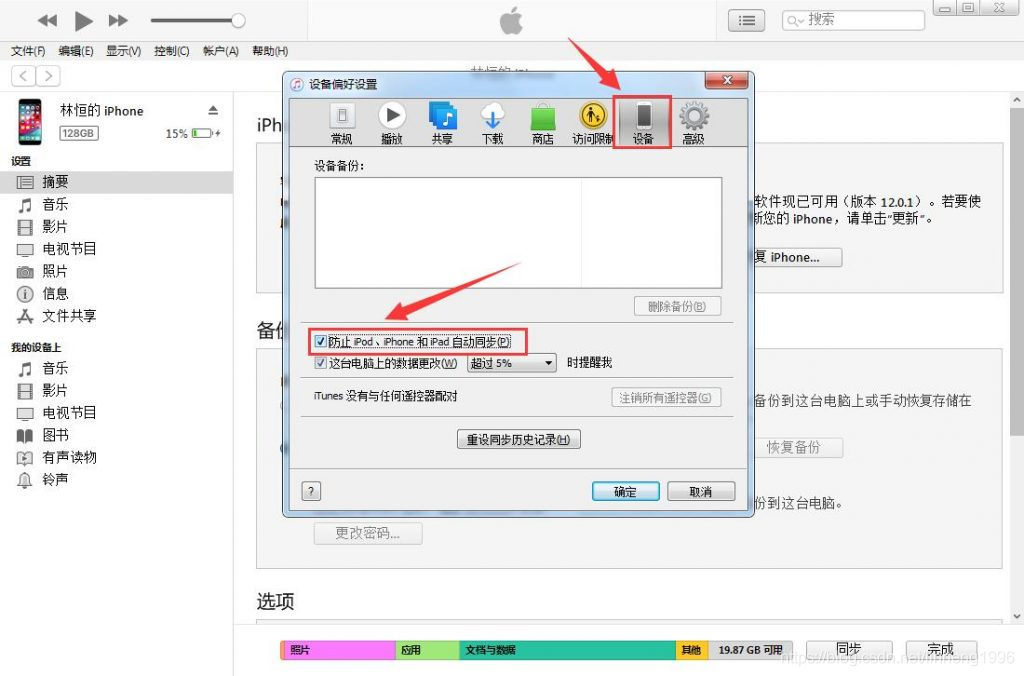Image resolution: width=1024 pixels, height=676 pixels.
Task: Open the list view menu icon
Action: 746,21
